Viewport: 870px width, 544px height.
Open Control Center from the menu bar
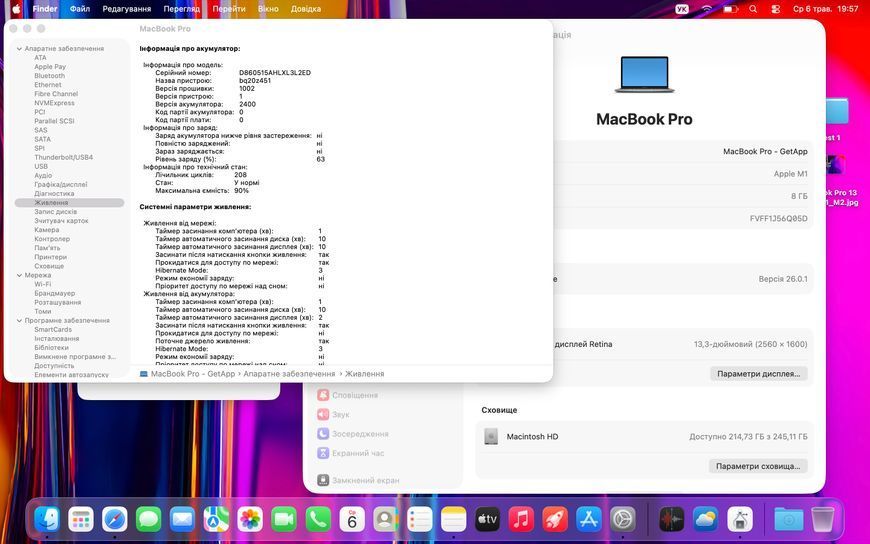(x=776, y=9)
